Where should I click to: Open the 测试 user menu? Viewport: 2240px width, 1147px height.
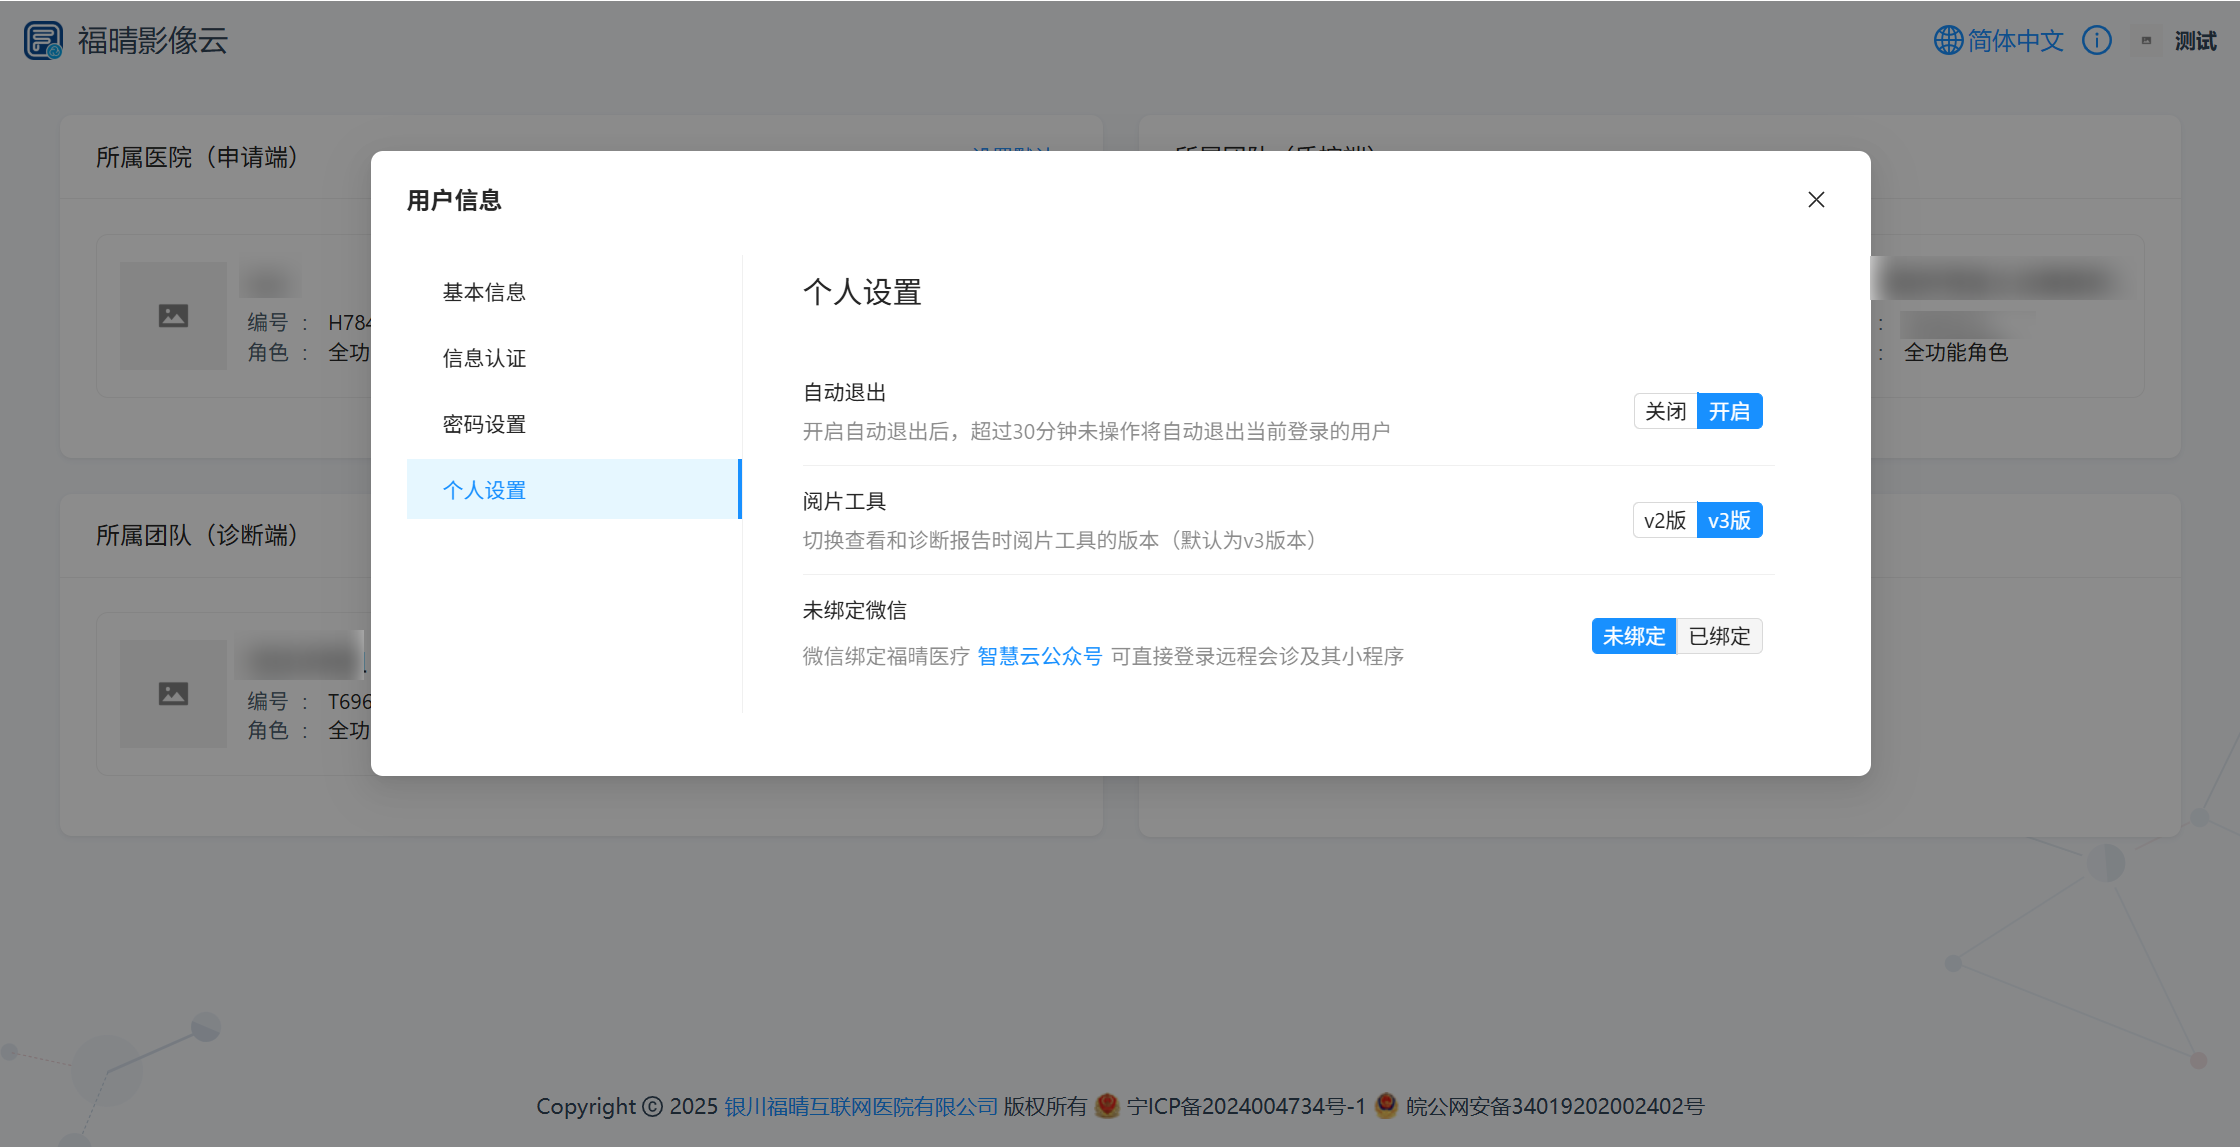tap(2195, 41)
